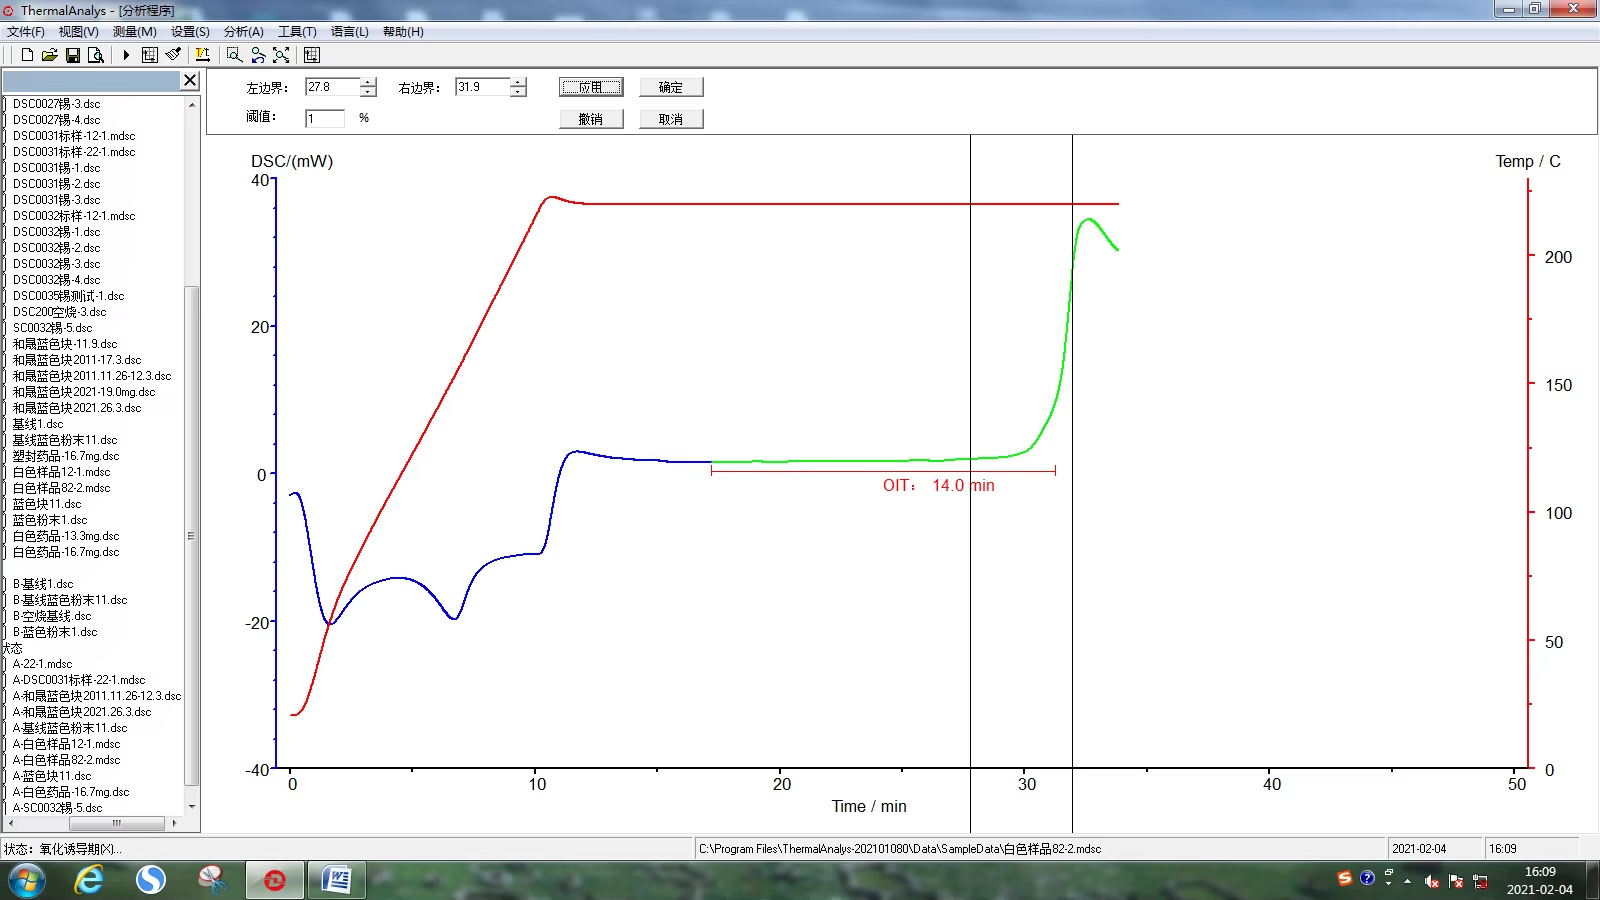Click the undo zoom toolbar icon
The image size is (1600, 900).
[x=258, y=55]
